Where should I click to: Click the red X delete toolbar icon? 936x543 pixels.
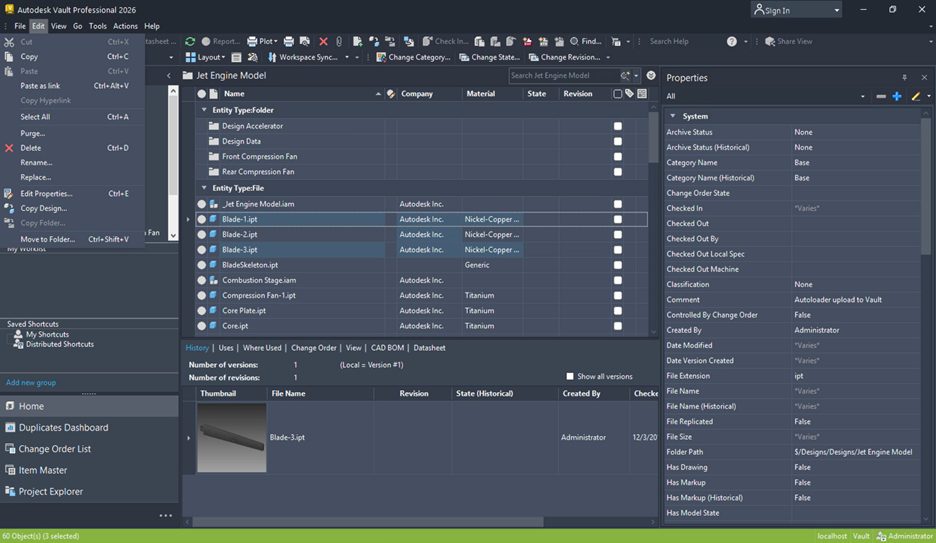click(x=323, y=41)
